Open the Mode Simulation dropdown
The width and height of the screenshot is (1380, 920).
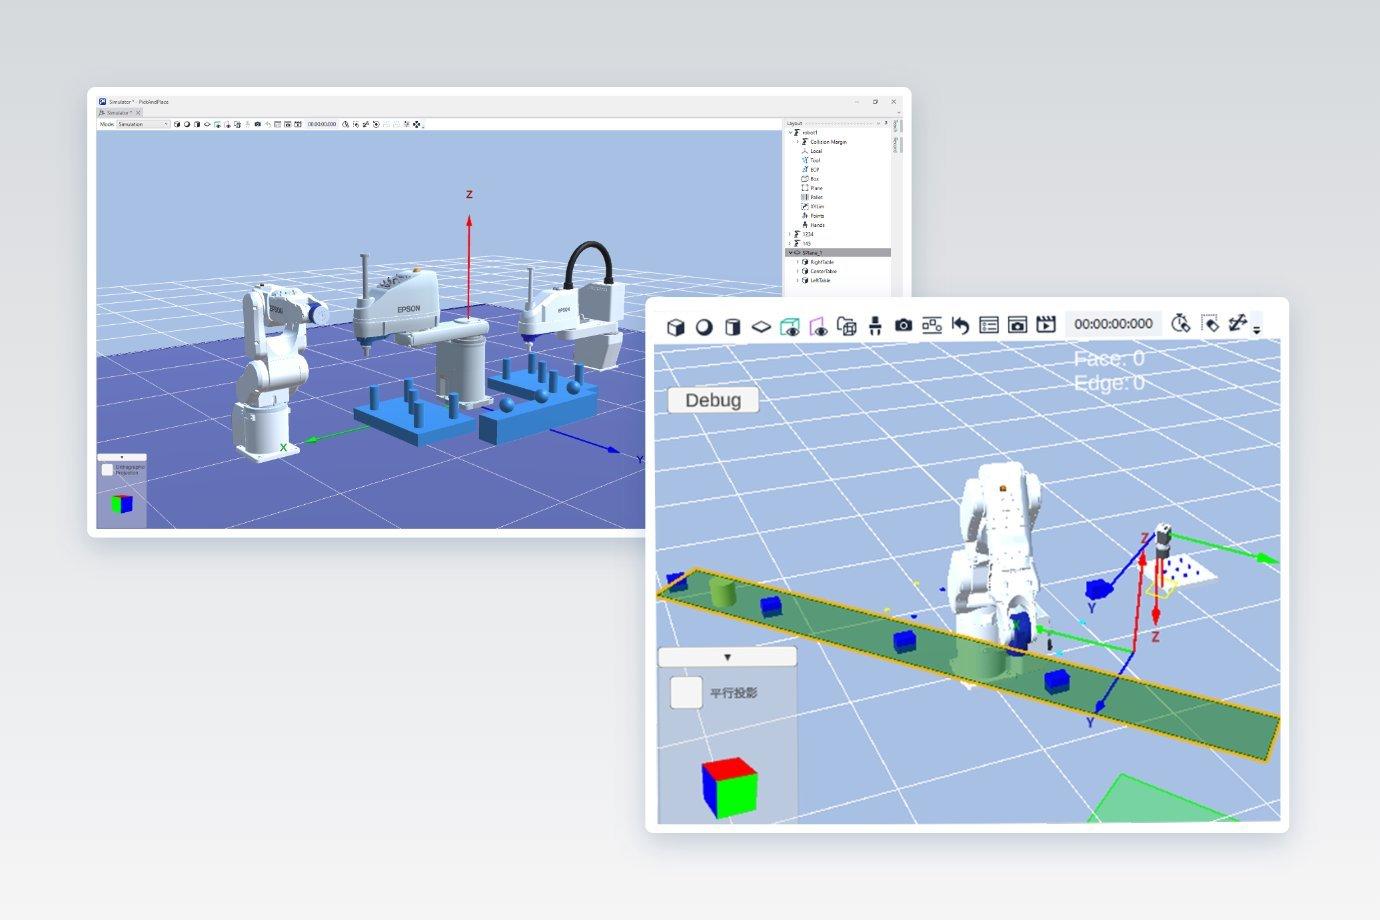[x=143, y=124]
